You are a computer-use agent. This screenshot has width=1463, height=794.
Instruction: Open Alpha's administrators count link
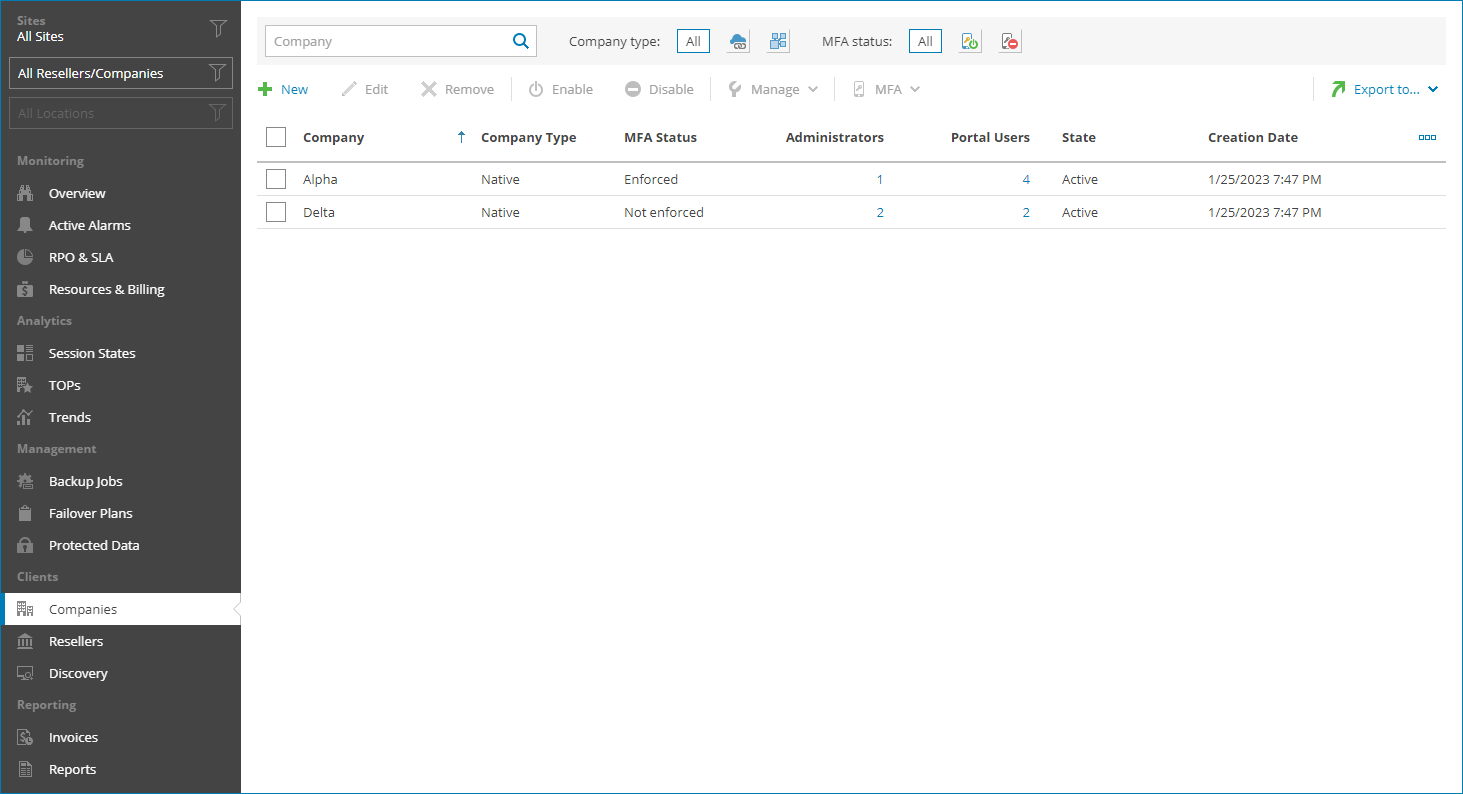tap(880, 180)
